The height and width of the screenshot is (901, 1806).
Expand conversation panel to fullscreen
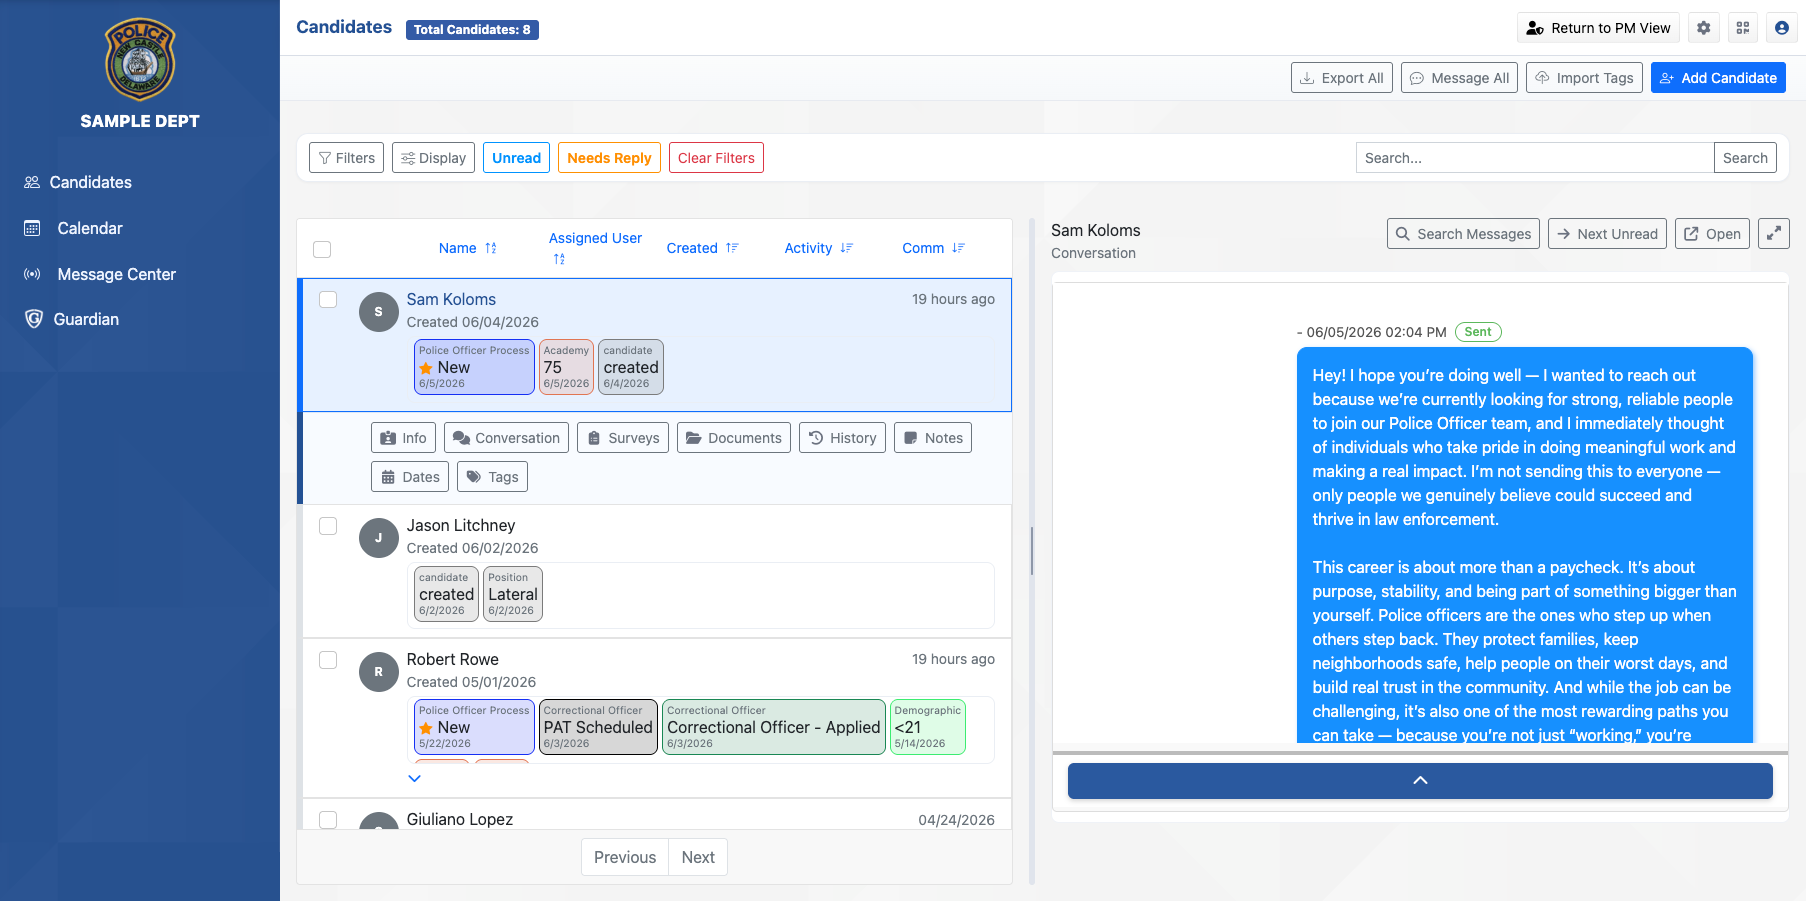point(1774,233)
